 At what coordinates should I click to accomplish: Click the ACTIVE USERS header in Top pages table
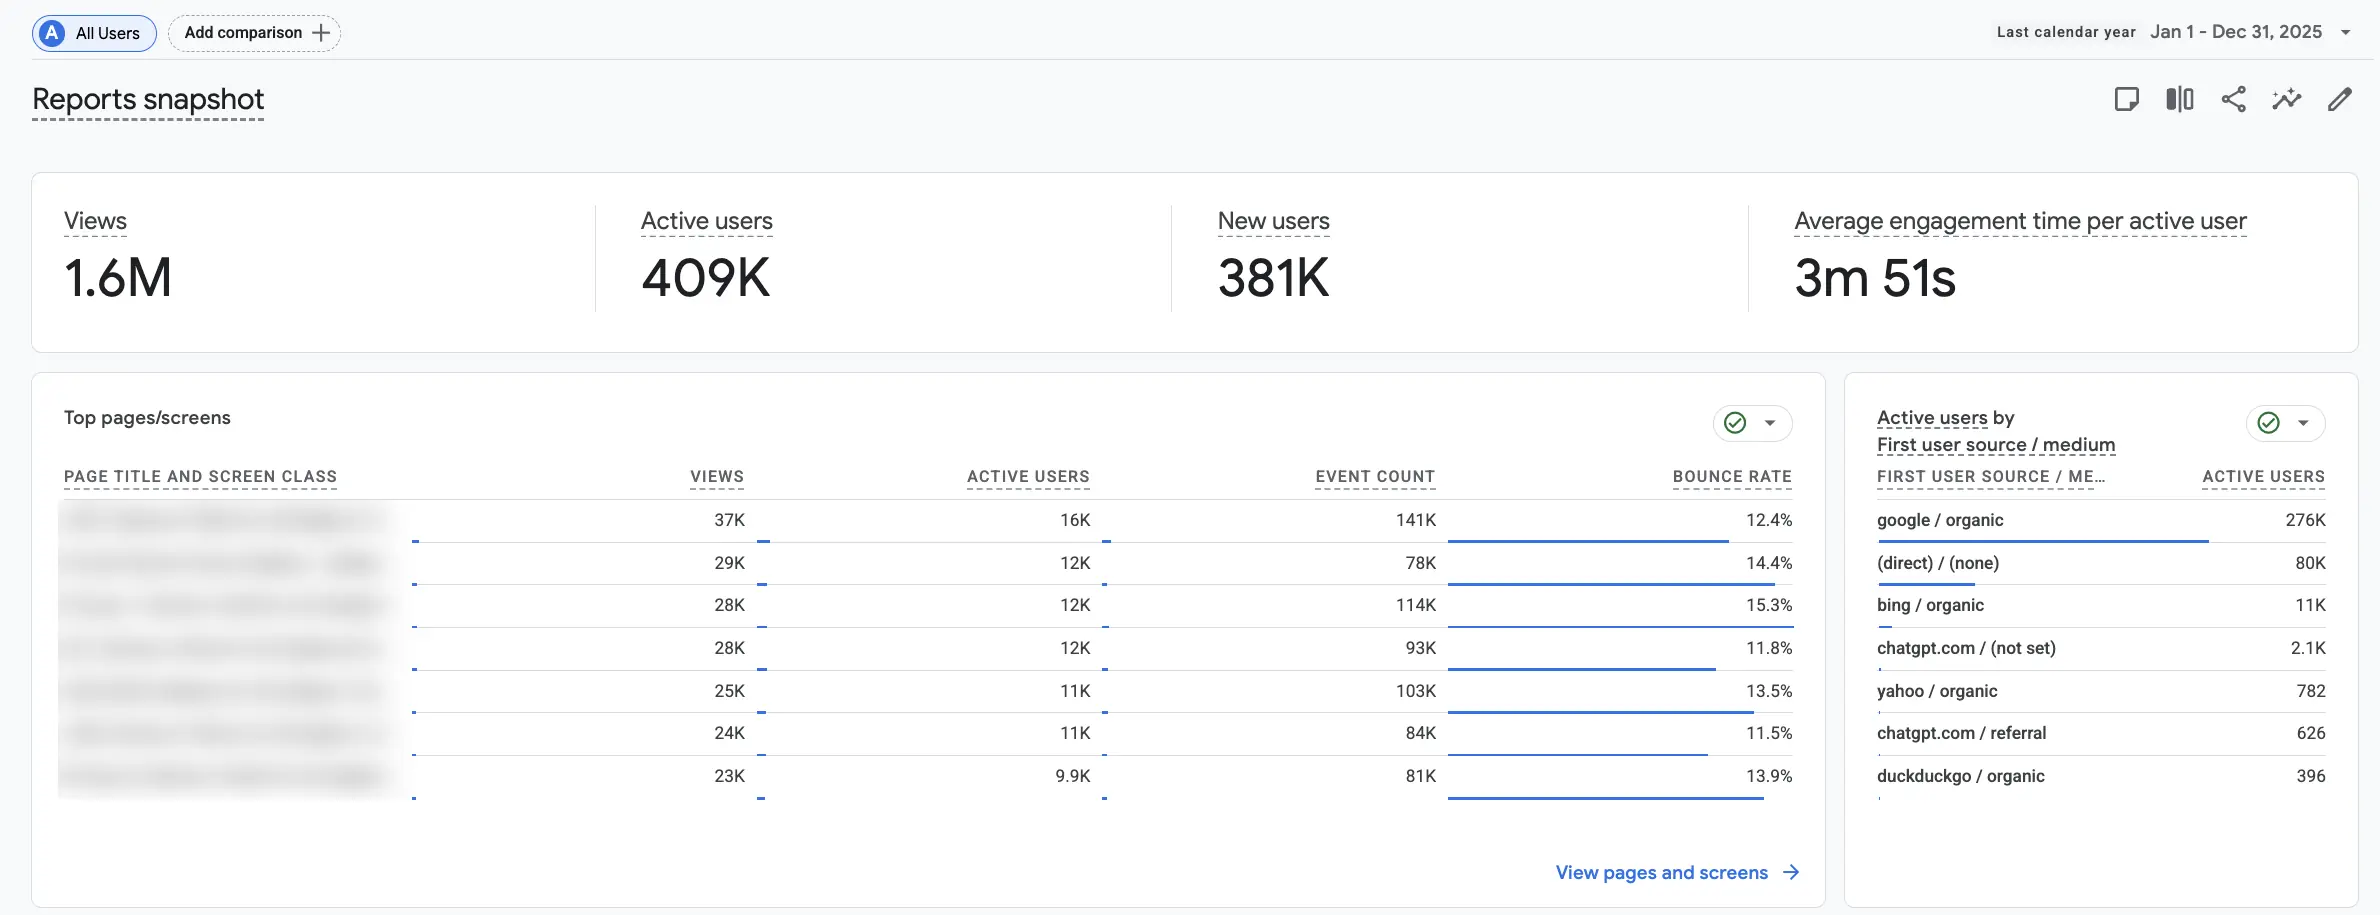1028,477
